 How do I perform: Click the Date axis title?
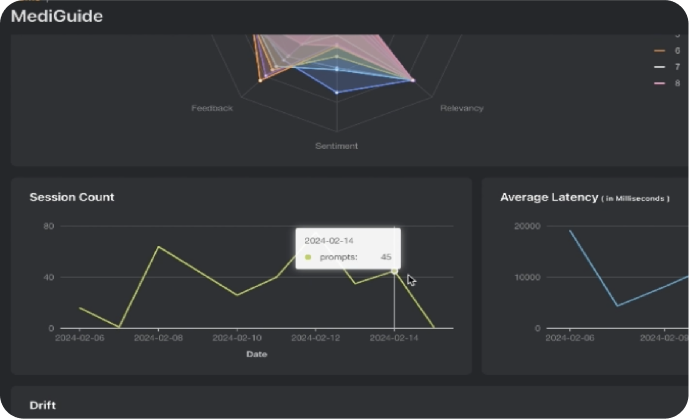point(257,354)
